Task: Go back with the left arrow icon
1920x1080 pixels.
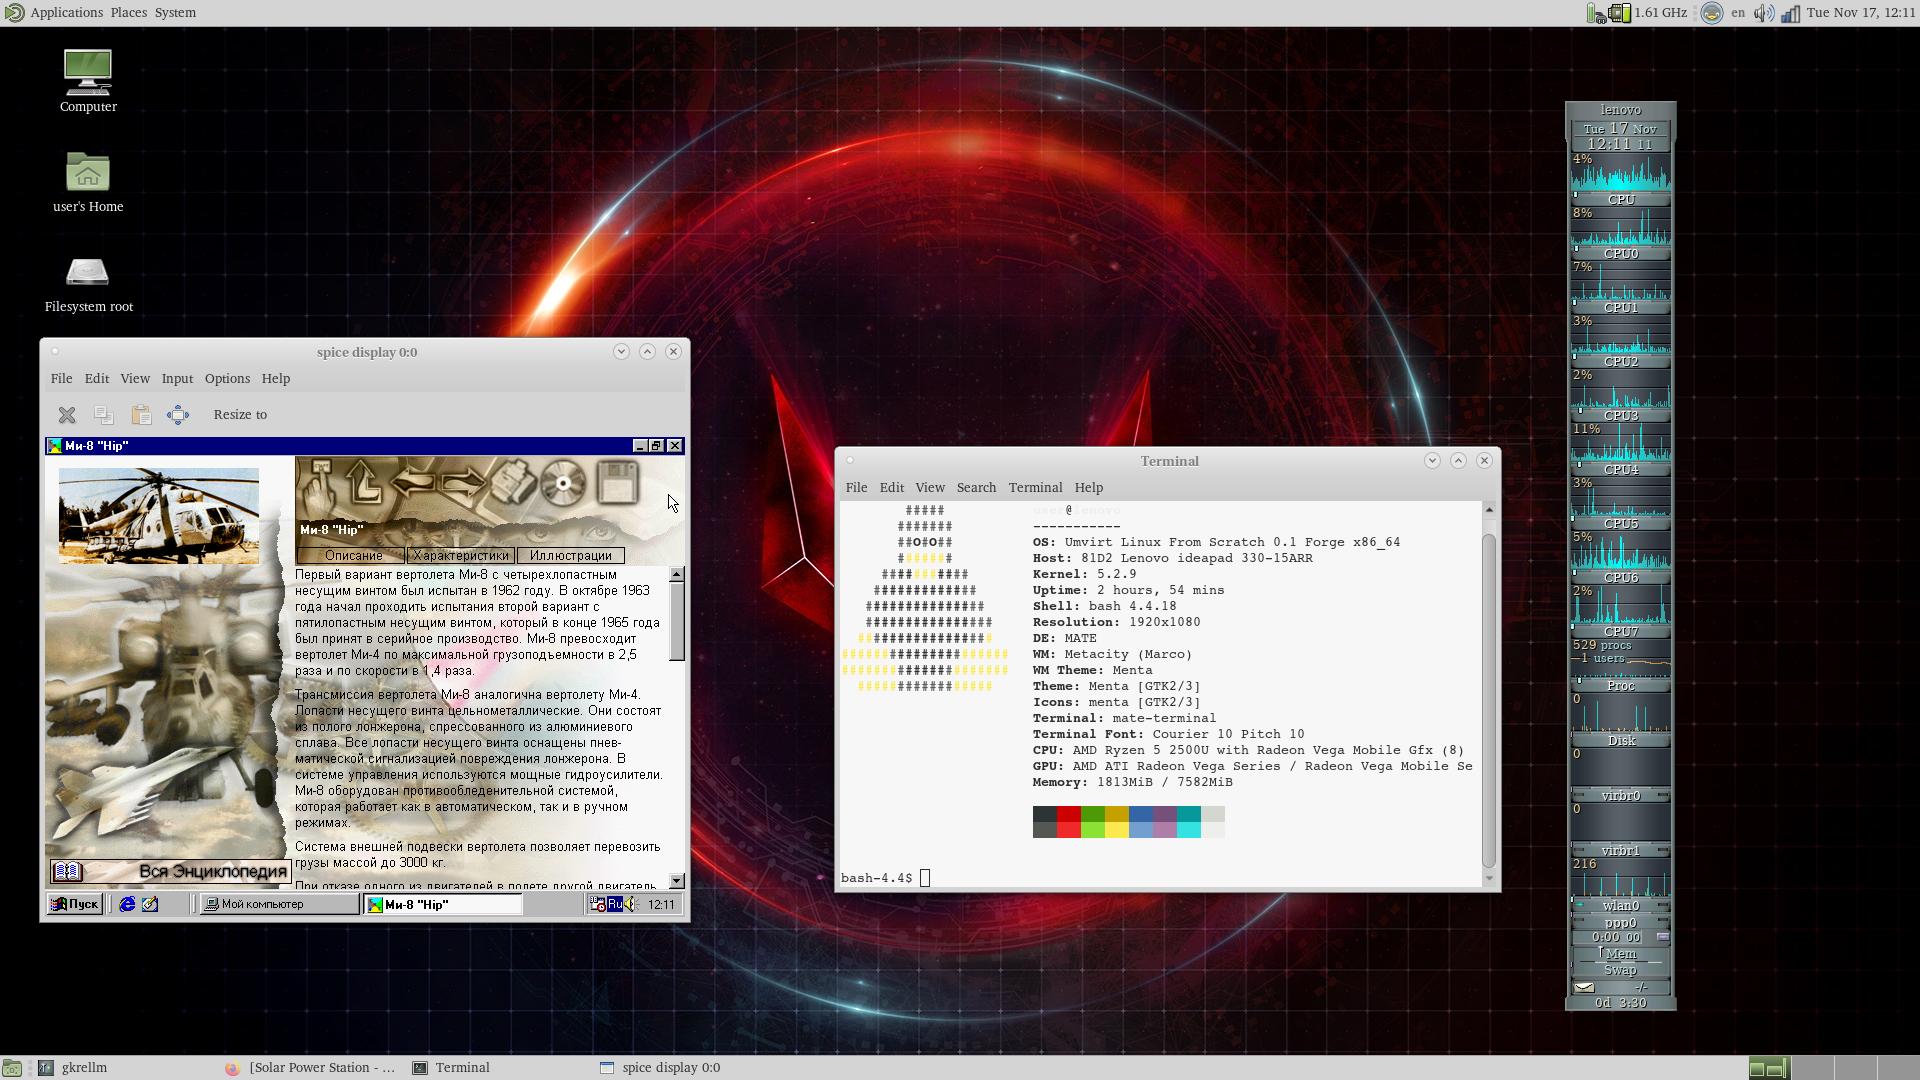Action: tap(414, 483)
